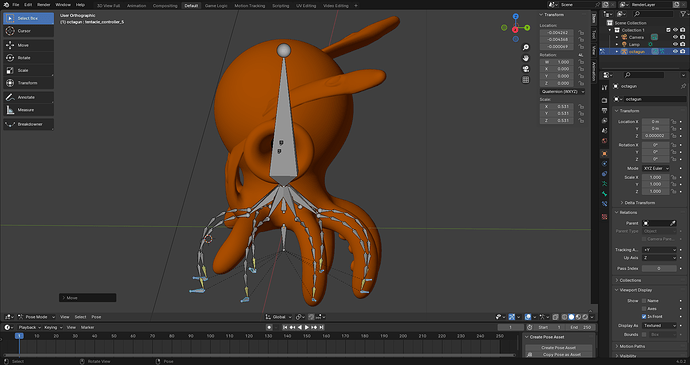690x365 pixels.
Task: Switch to the Scripting workspace tab
Action: coord(280,6)
